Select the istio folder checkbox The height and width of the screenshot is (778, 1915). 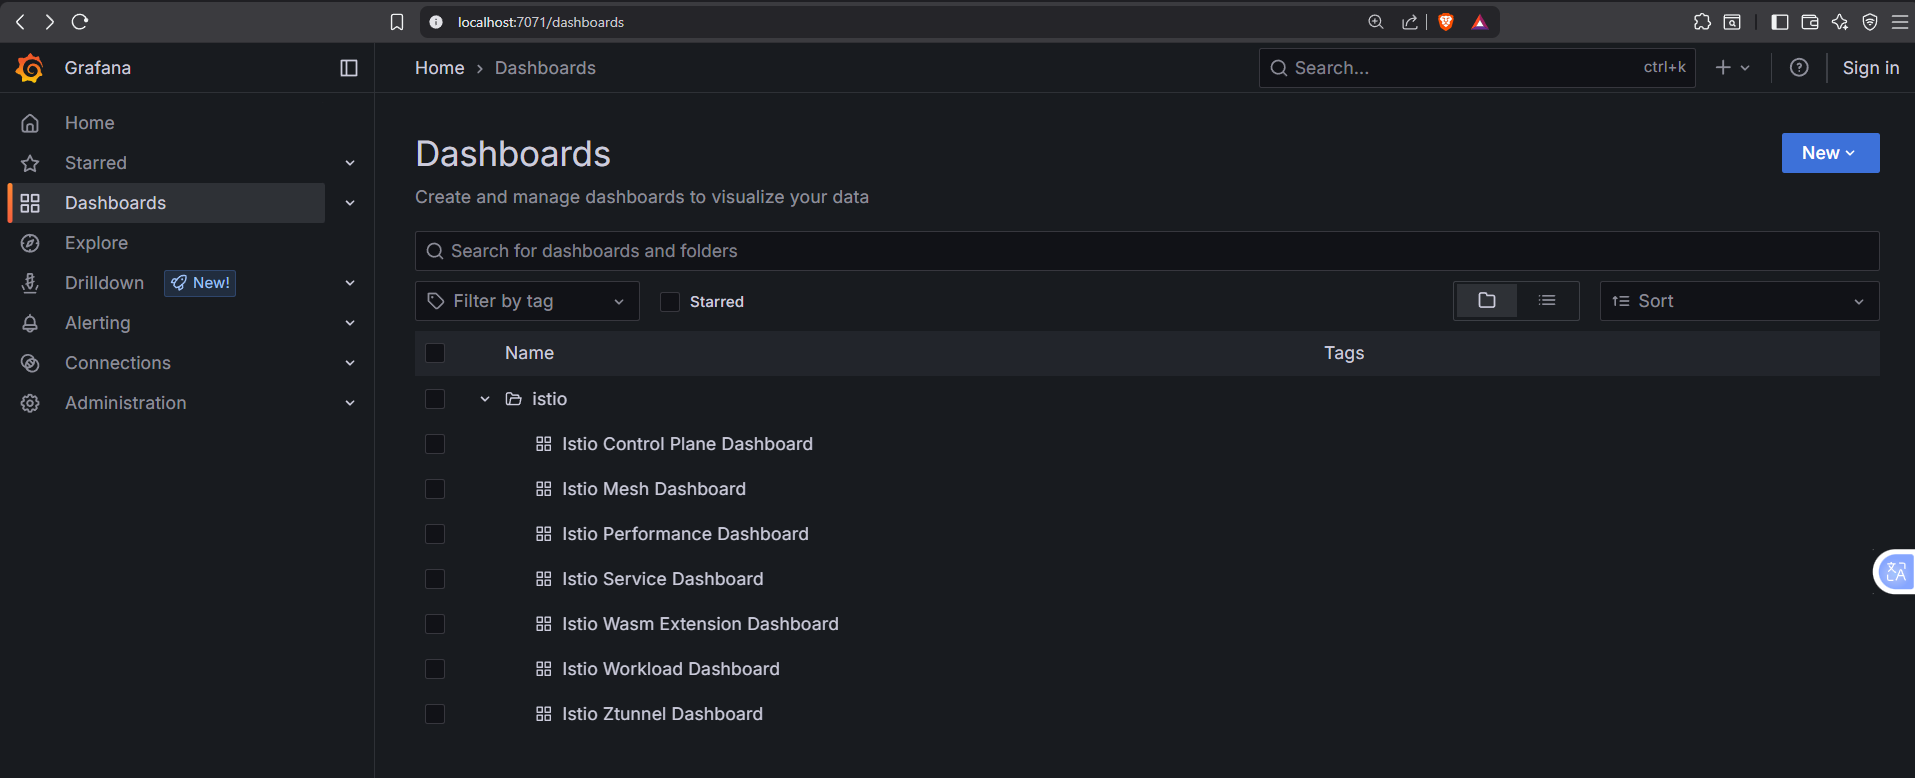(435, 399)
